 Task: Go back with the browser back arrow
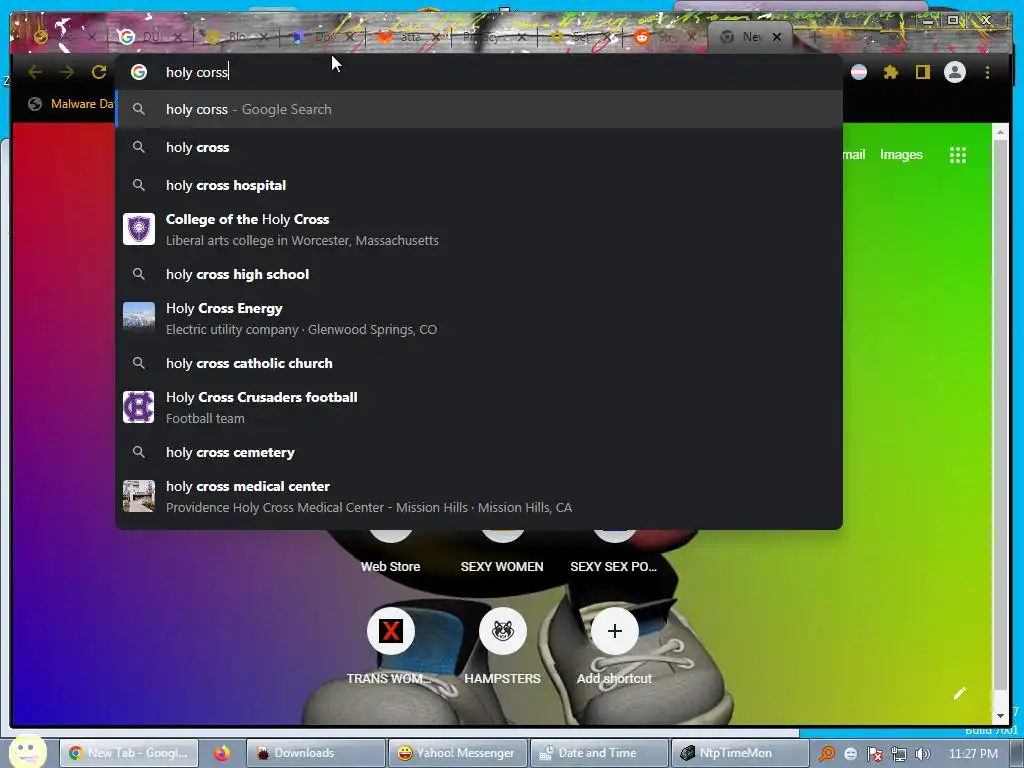35,72
